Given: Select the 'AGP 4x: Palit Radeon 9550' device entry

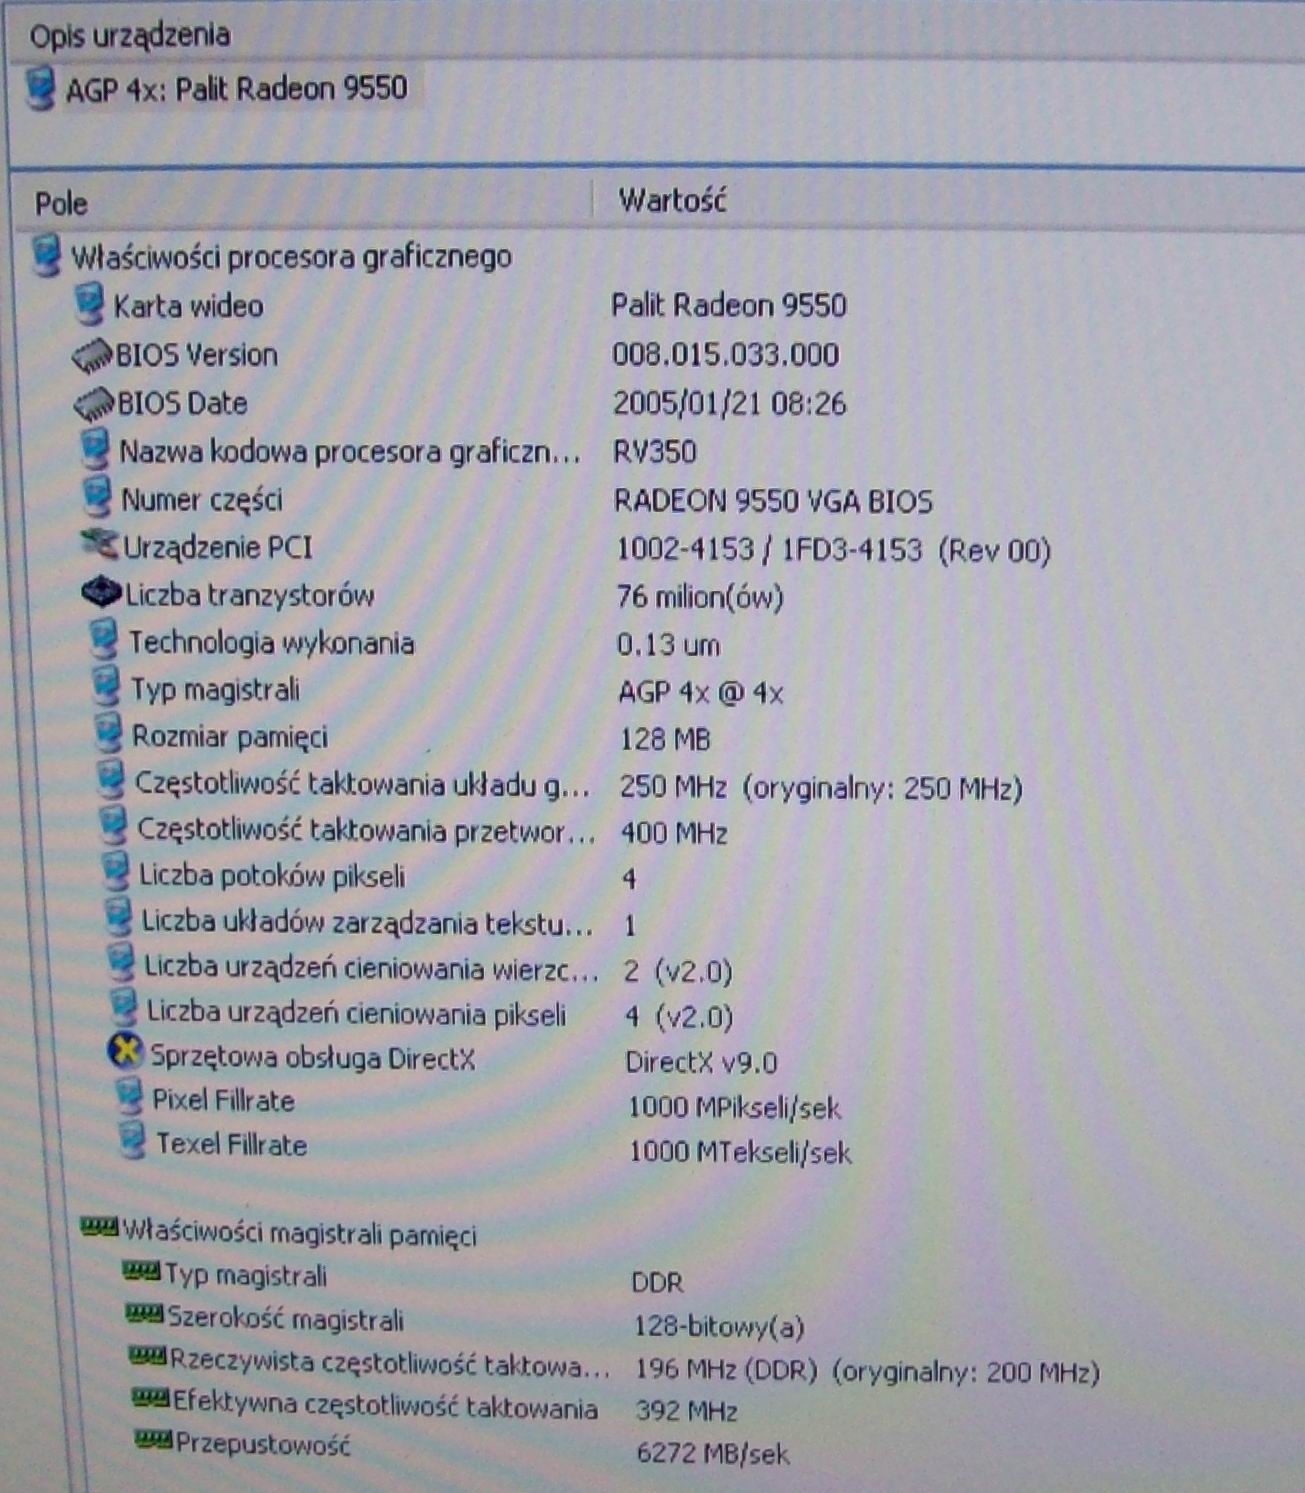Looking at the screenshot, I should pos(236,89).
